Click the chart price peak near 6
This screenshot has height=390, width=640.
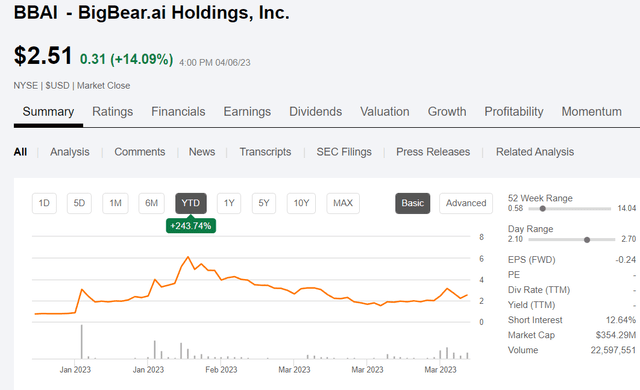pyautogui.click(x=188, y=257)
